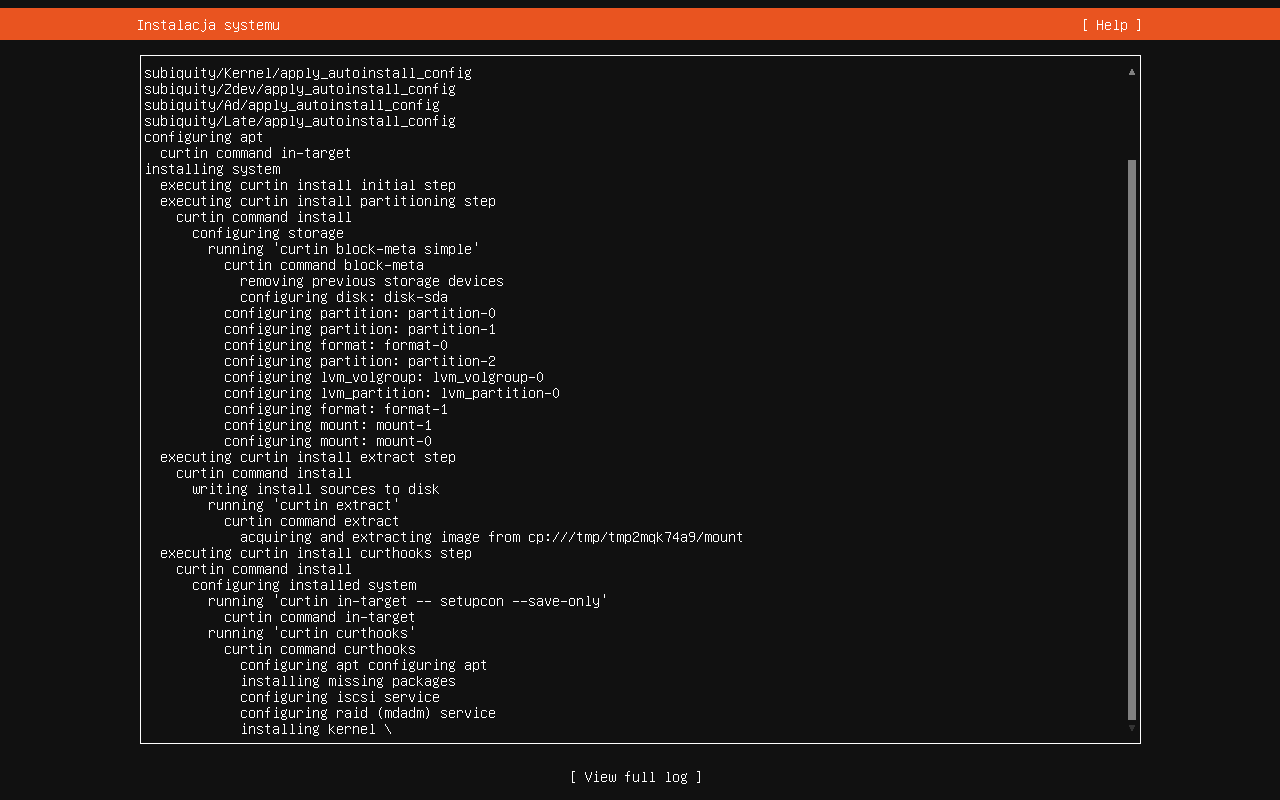Click 'configuring lvm_partition: lvm_partition-0' line

392,393
